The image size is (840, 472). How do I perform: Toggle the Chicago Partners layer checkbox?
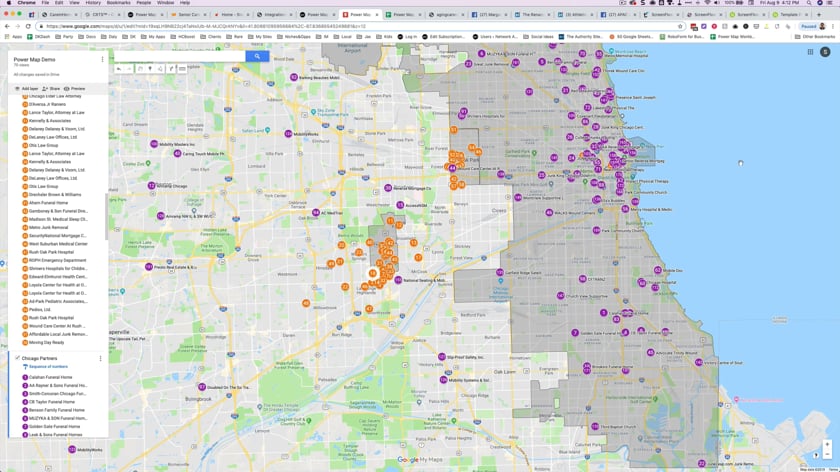18,358
